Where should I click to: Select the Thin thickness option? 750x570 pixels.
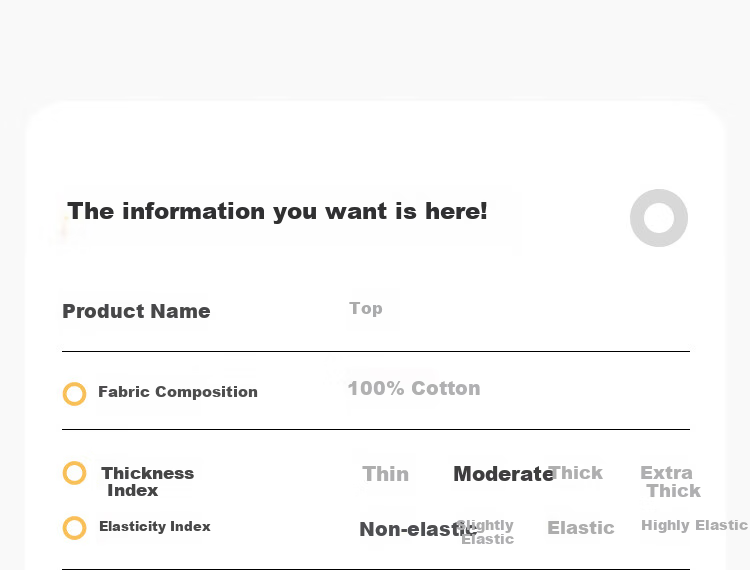(386, 474)
